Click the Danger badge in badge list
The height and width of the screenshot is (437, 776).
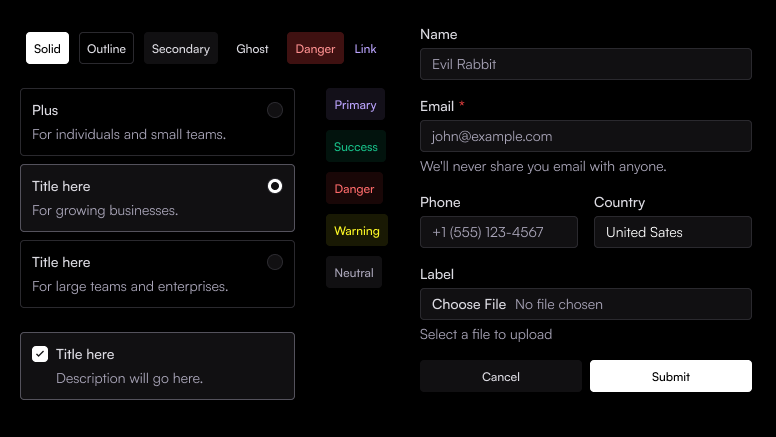(354, 189)
